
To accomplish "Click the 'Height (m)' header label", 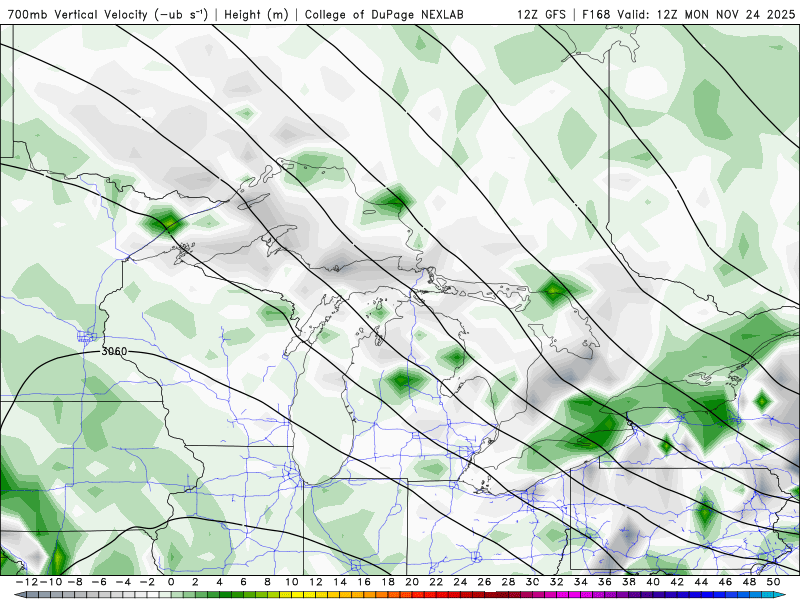I will click(256, 15).
